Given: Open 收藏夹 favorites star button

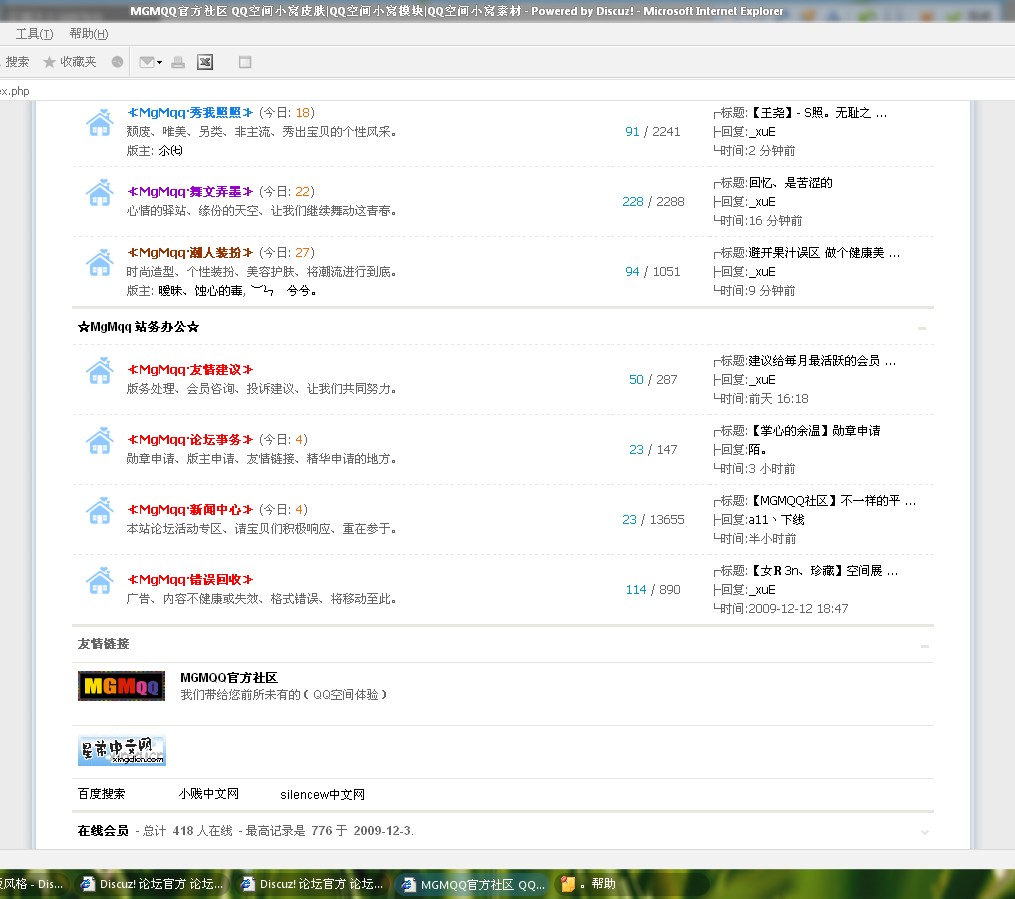Looking at the screenshot, I should [69, 61].
